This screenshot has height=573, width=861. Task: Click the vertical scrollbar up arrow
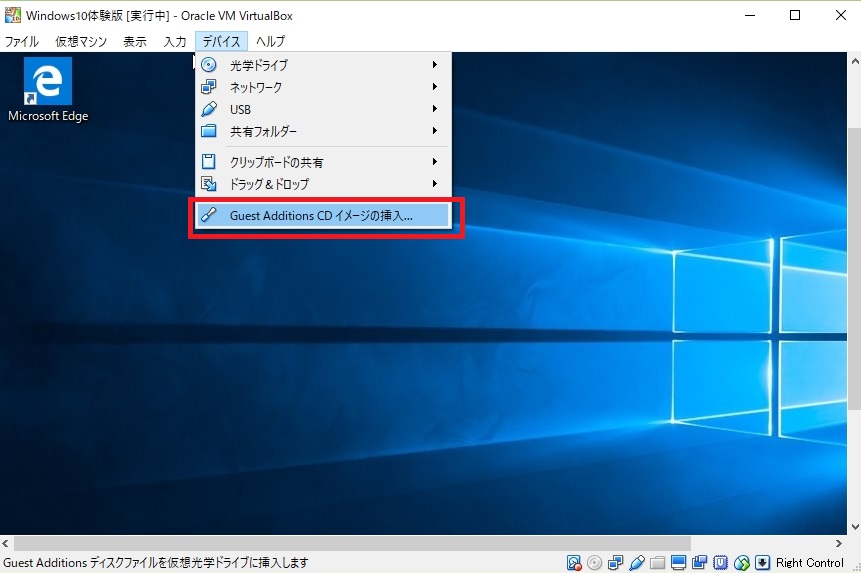(x=854, y=60)
